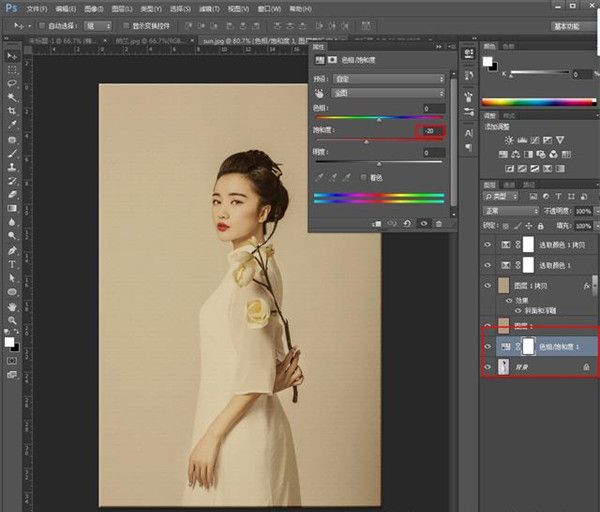Click the saturation slider handle
The image size is (600, 512).
pyautogui.click(x=367, y=142)
